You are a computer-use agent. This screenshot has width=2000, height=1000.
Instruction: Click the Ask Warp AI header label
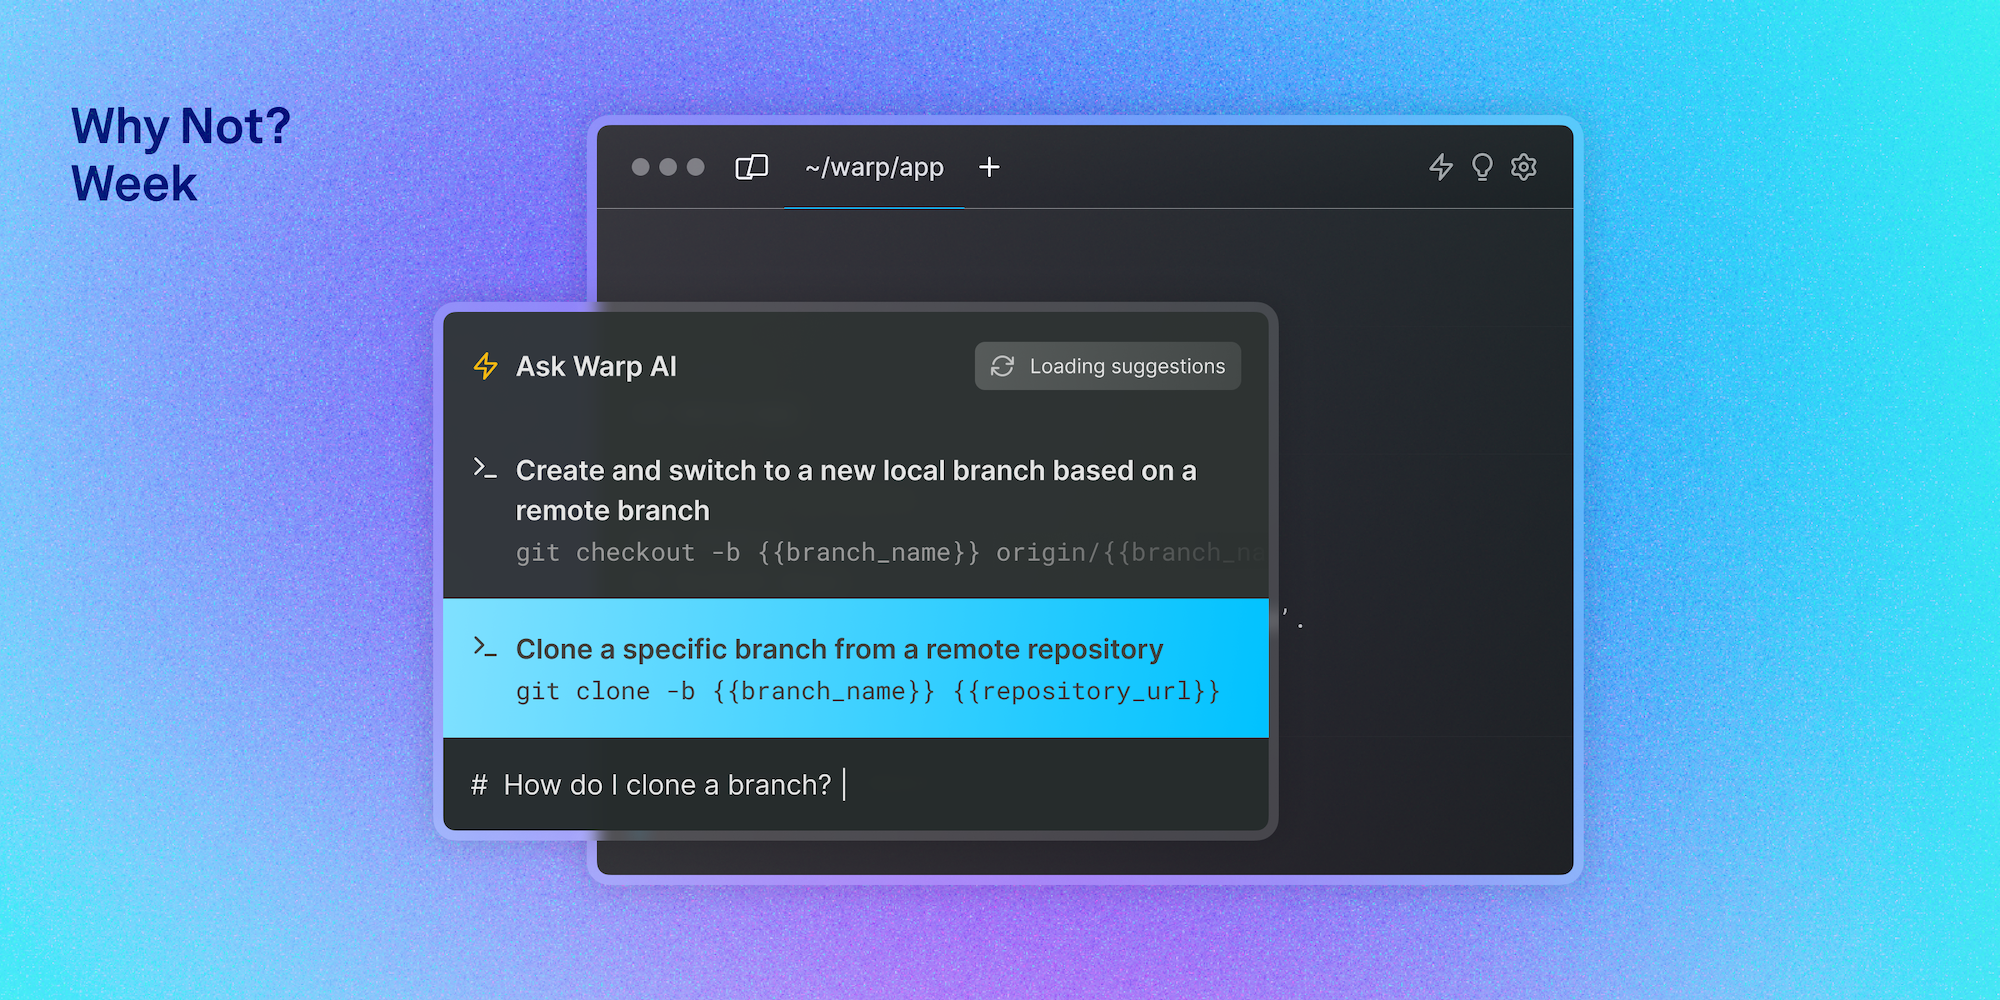pos(597,366)
